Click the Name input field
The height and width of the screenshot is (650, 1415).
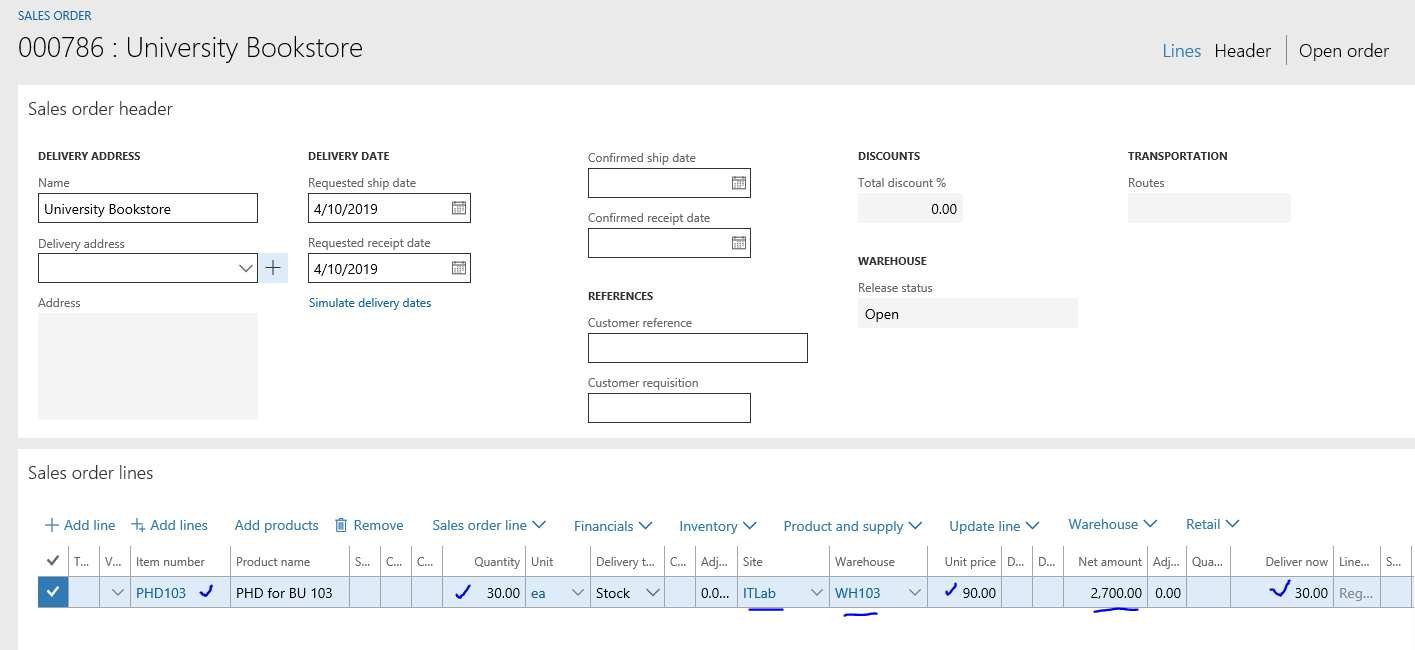tap(148, 209)
